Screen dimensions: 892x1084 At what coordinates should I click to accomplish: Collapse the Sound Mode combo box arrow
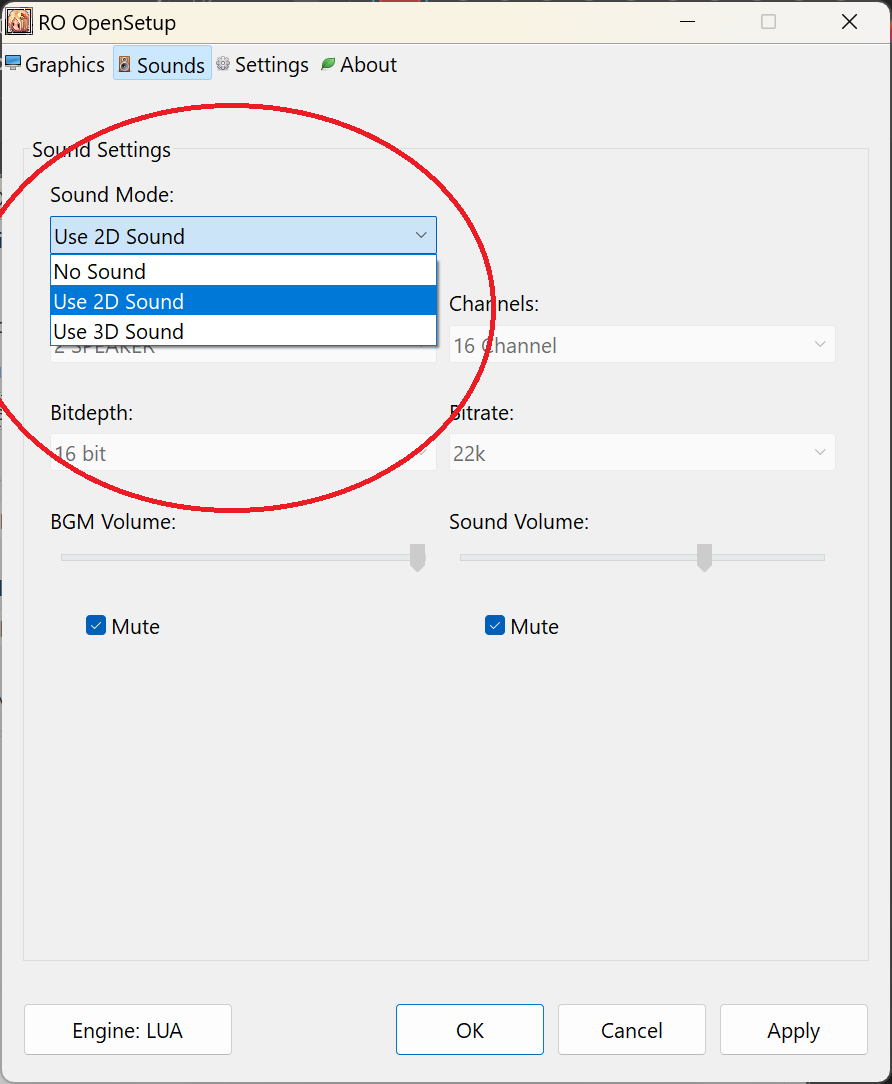421,236
